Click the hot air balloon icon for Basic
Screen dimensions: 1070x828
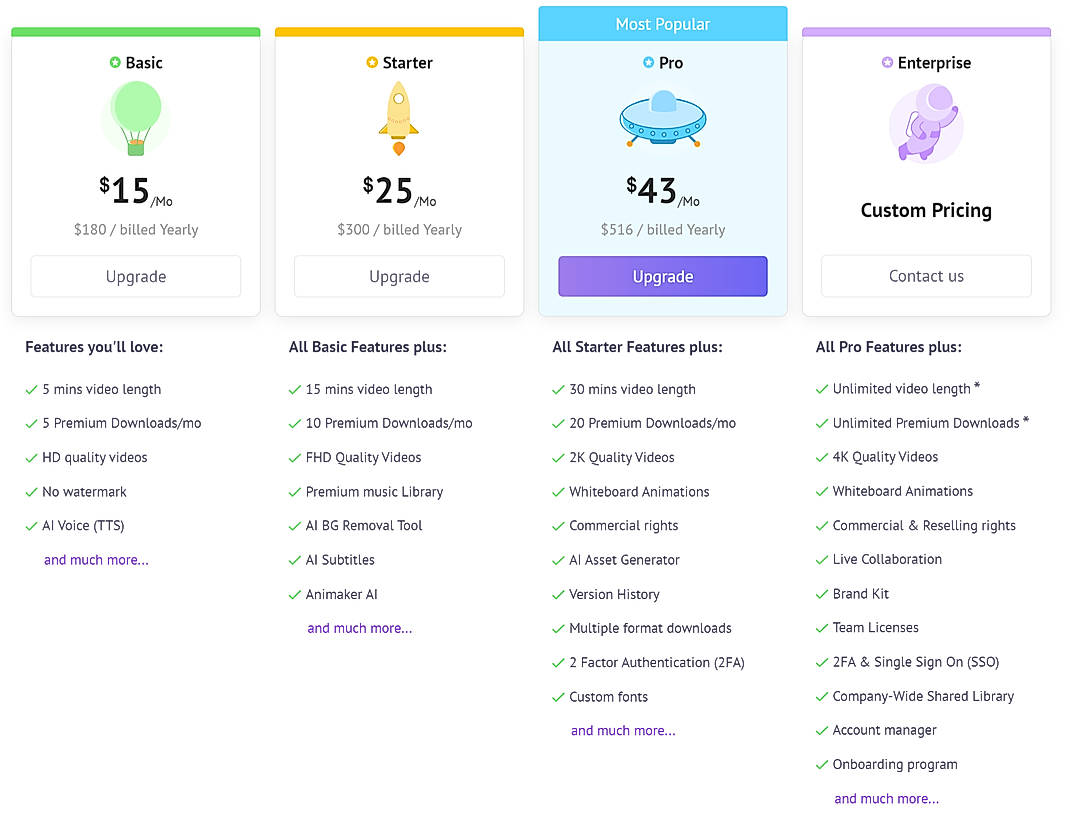tap(135, 118)
